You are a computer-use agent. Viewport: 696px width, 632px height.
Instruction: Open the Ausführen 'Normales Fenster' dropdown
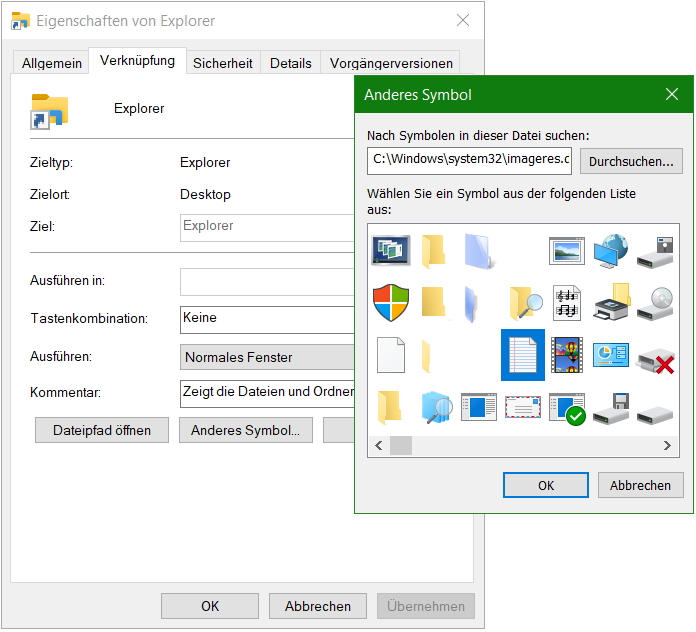(267, 357)
